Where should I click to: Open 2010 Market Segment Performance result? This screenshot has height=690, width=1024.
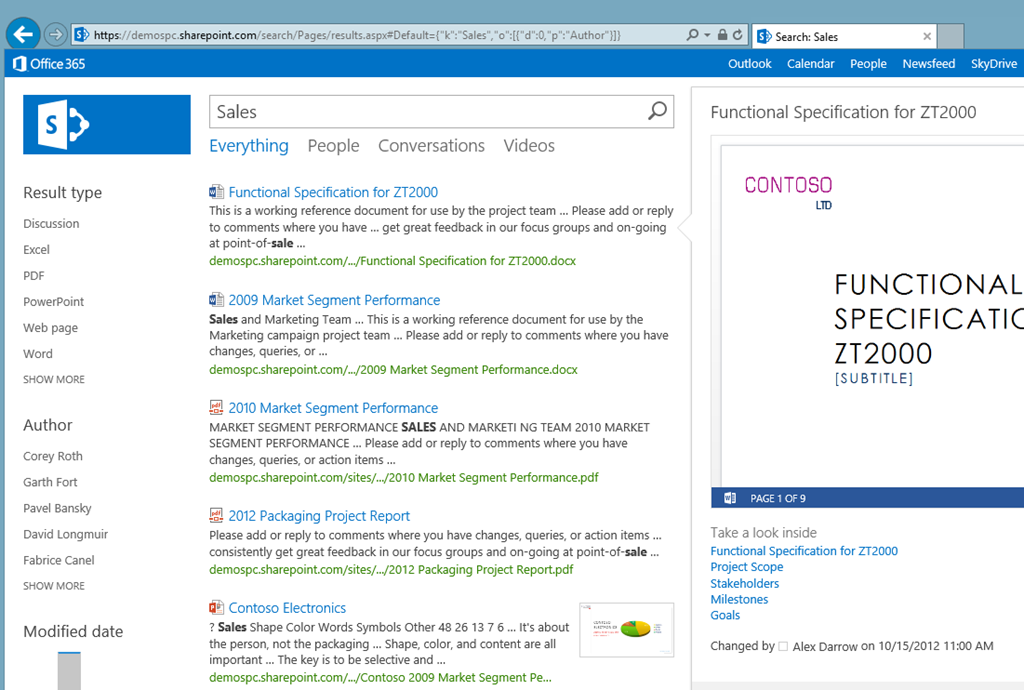click(333, 408)
